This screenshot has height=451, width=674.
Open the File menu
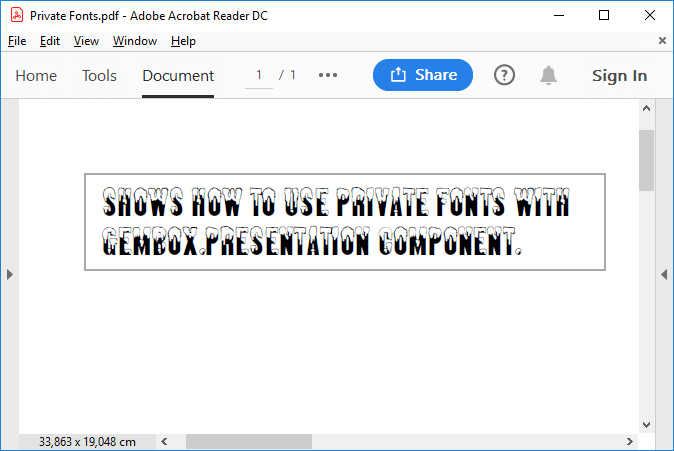(x=17, y=41)
